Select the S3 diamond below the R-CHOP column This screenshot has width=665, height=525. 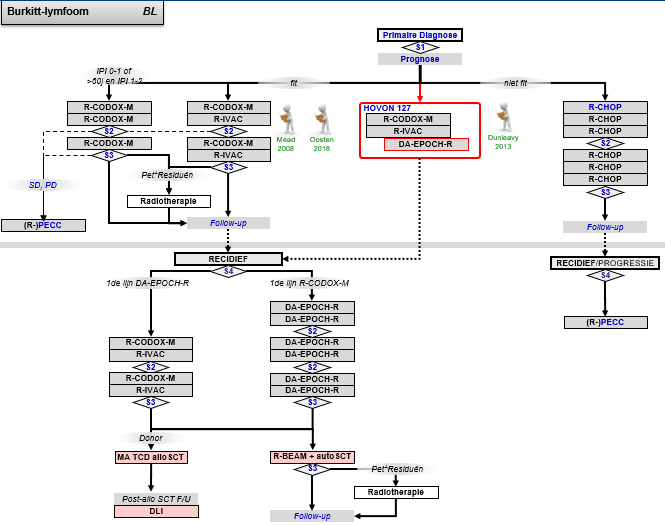(605, 191)
